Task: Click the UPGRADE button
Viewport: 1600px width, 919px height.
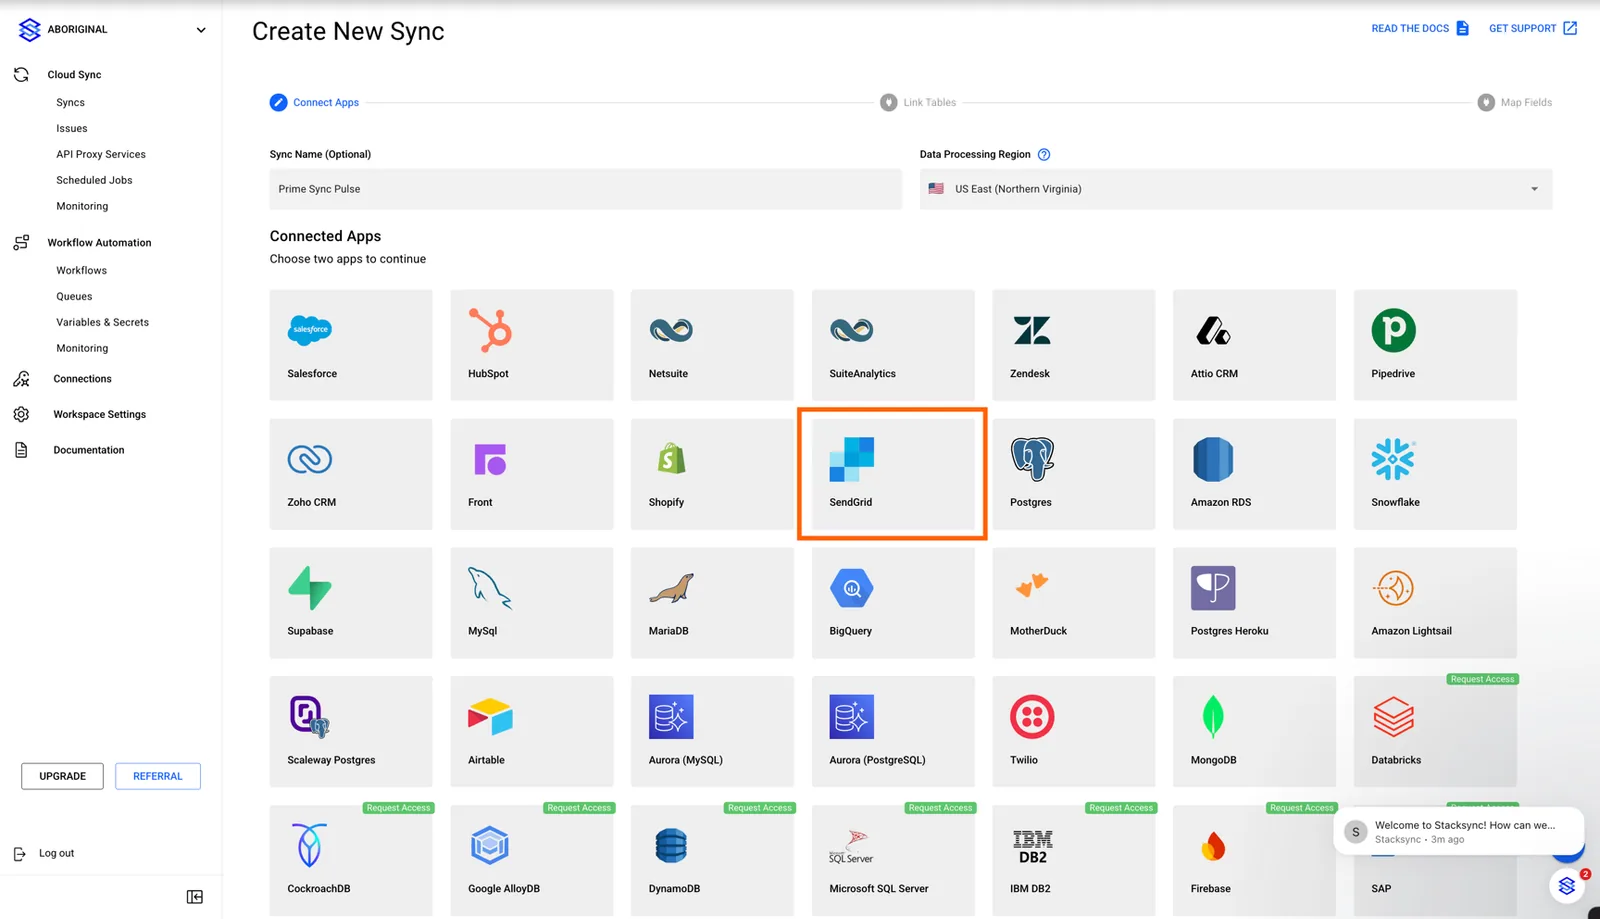Action: 62,776
